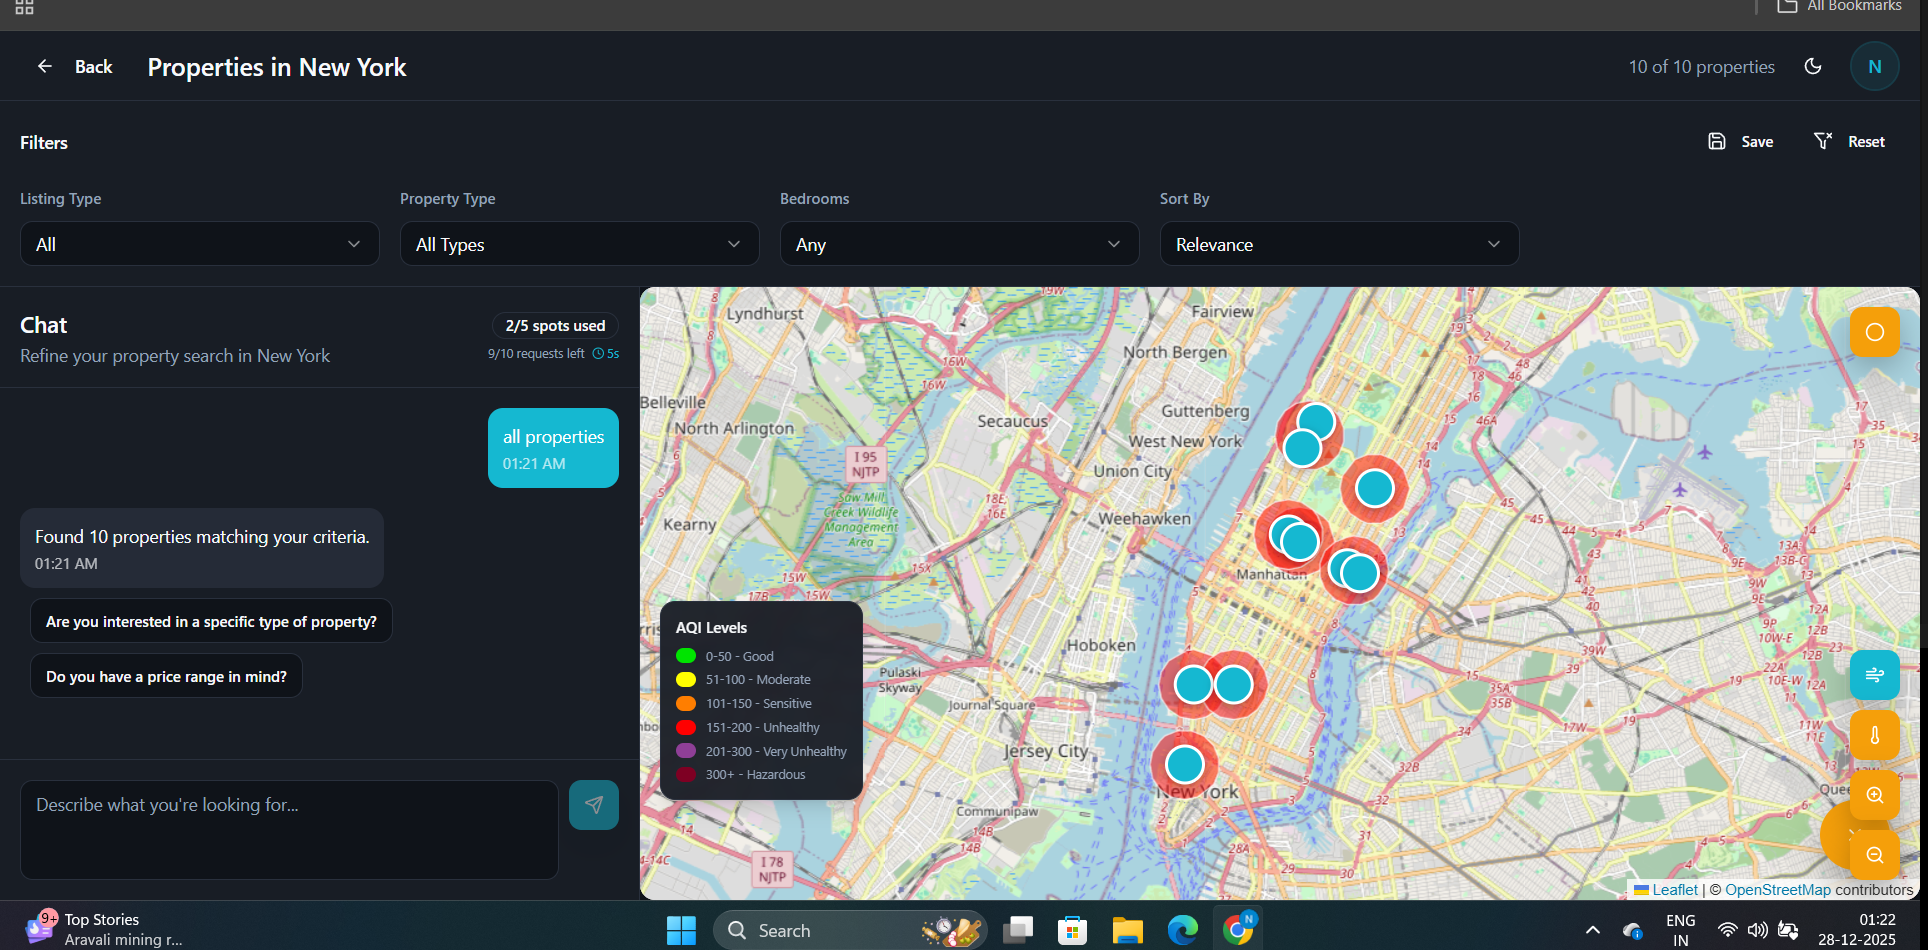Click the Back arrow icon
Screen dimensions: 1928x950
[x=45, y=66]
